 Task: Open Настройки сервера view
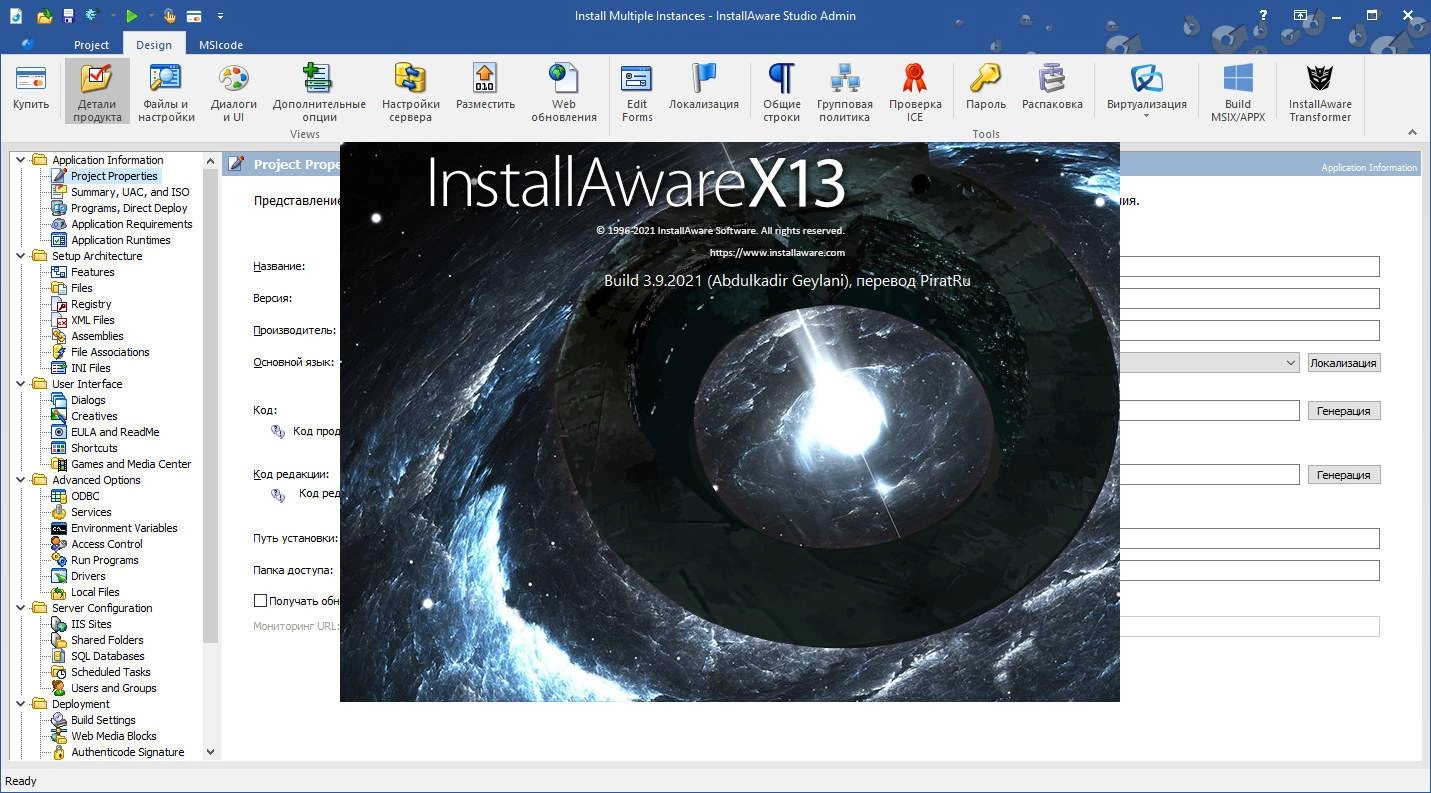coord(410,91)
